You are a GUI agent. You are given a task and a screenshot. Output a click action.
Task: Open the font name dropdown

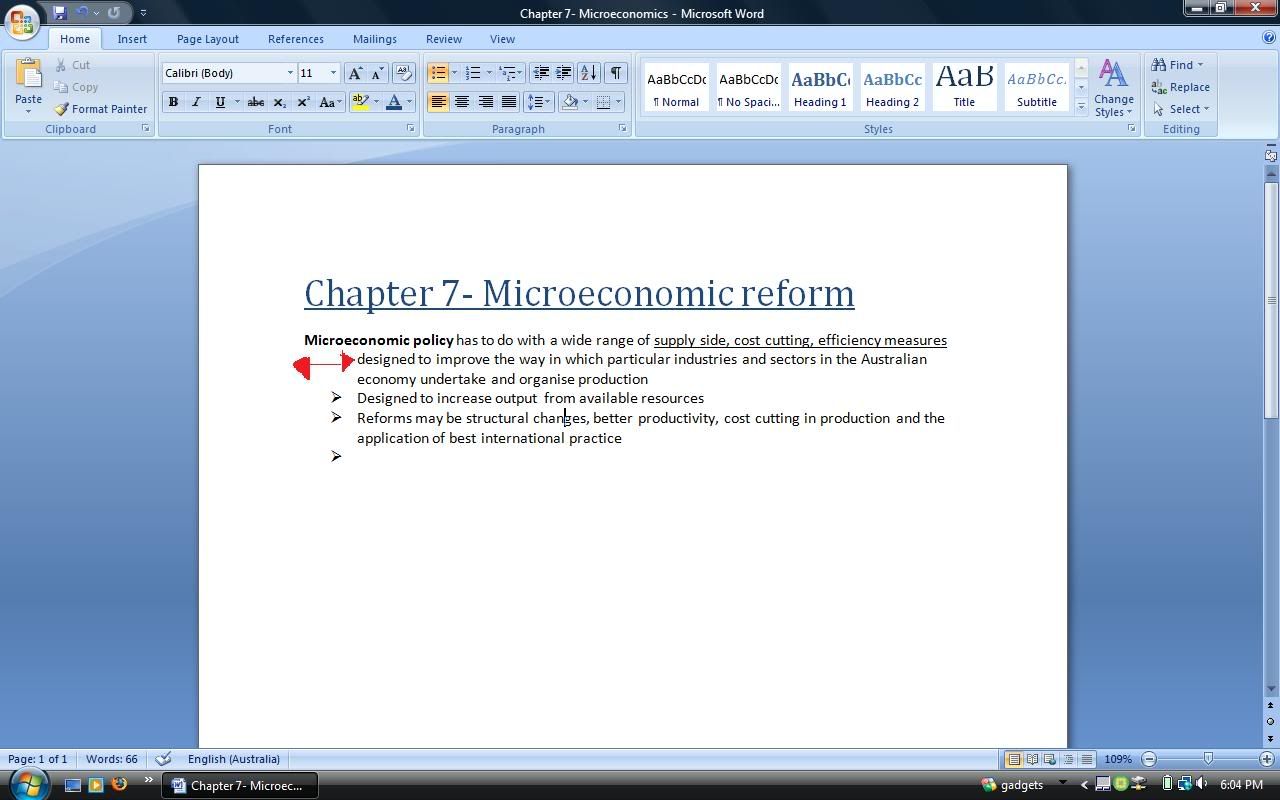290,73
